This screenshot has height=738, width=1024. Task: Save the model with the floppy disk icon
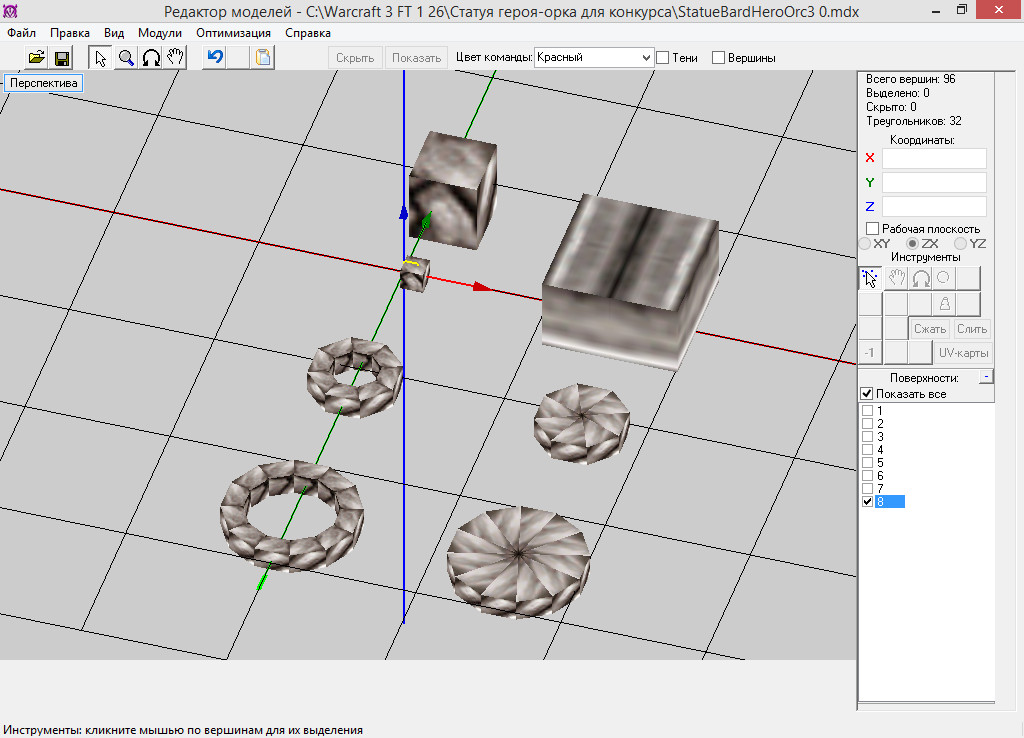point(62,57)
